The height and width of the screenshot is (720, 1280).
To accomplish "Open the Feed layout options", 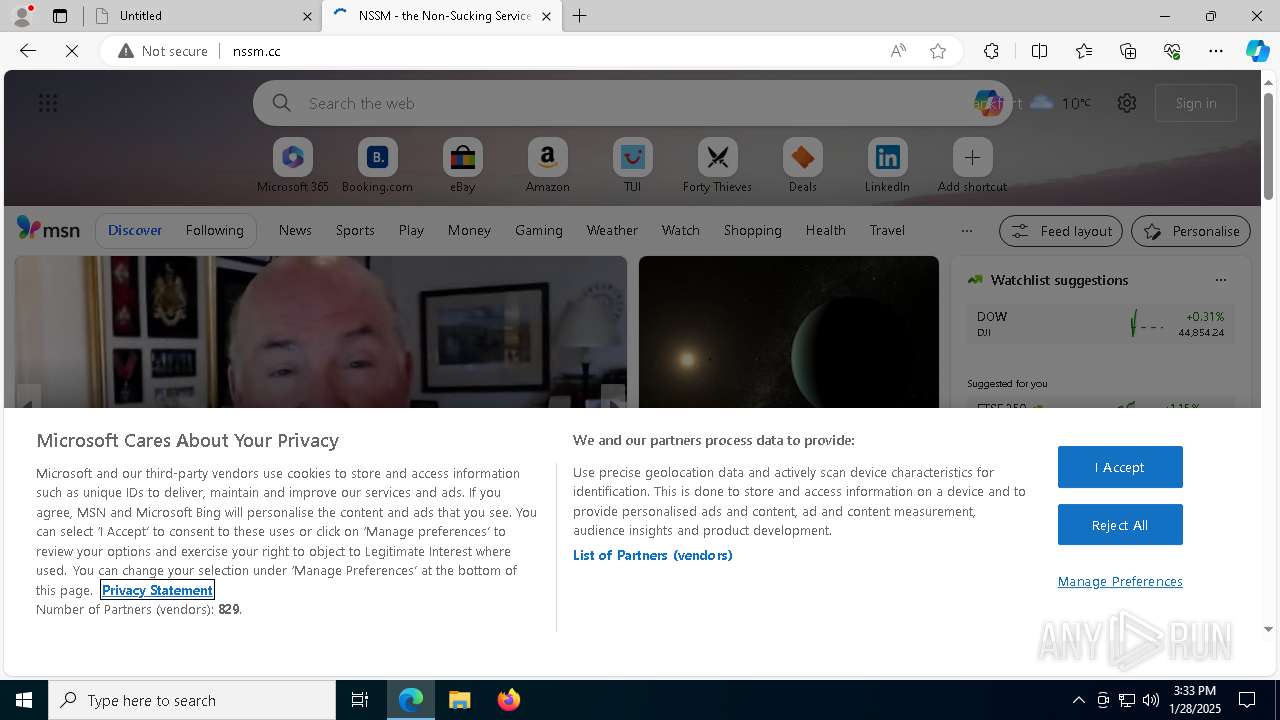I will 1061,231.
